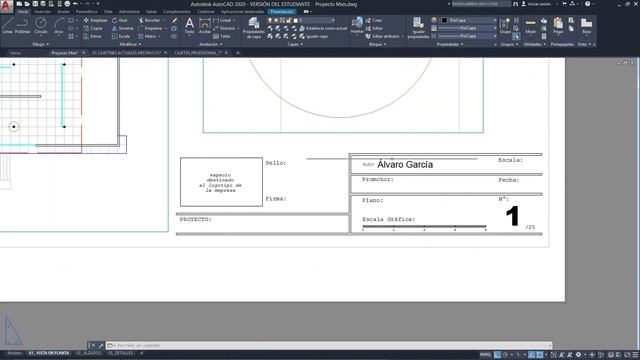
Task: Expand the Modificar panel
Action: (130, 44)
